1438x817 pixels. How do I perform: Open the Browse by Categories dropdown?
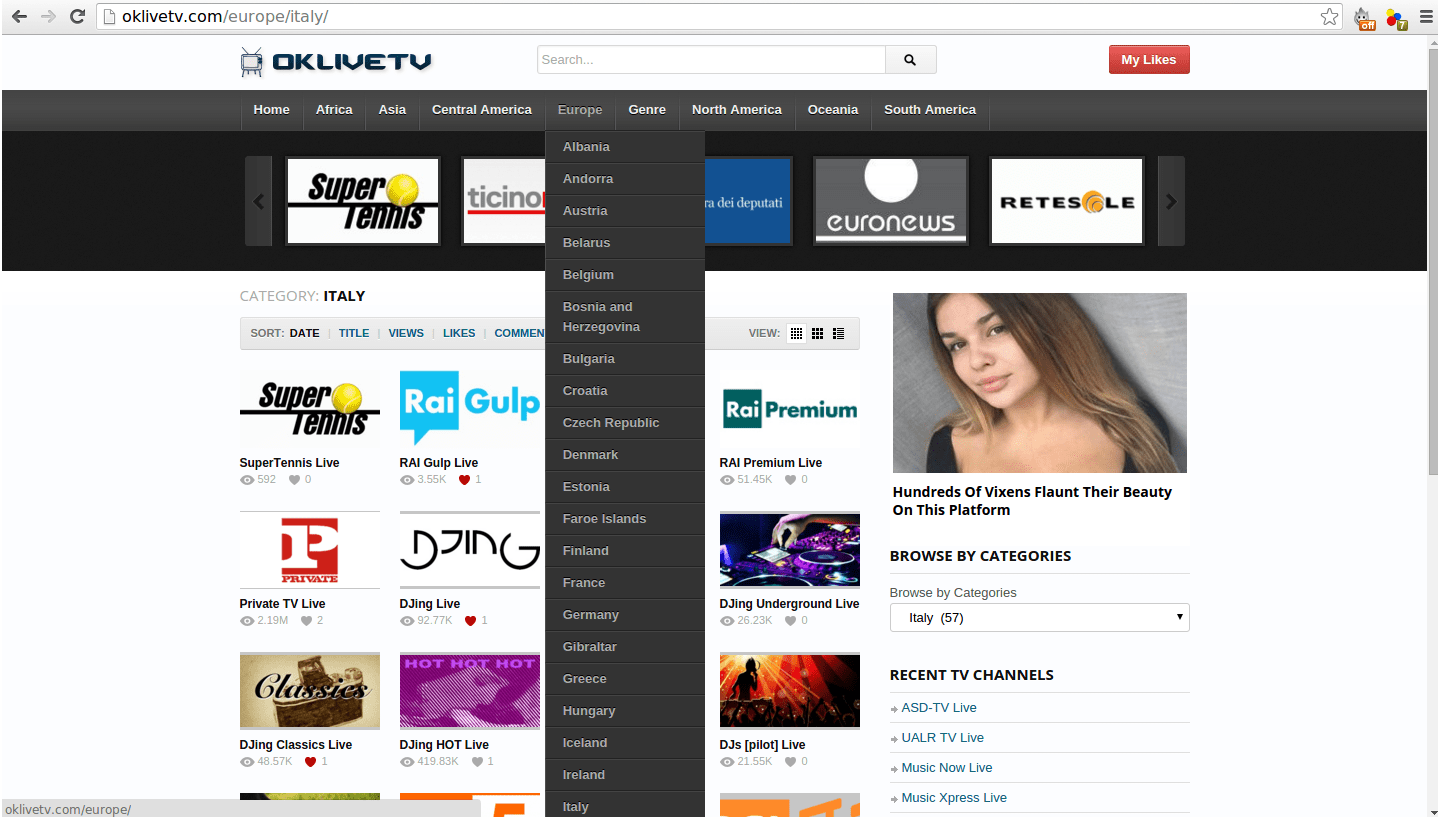(x=1039, y=618)
